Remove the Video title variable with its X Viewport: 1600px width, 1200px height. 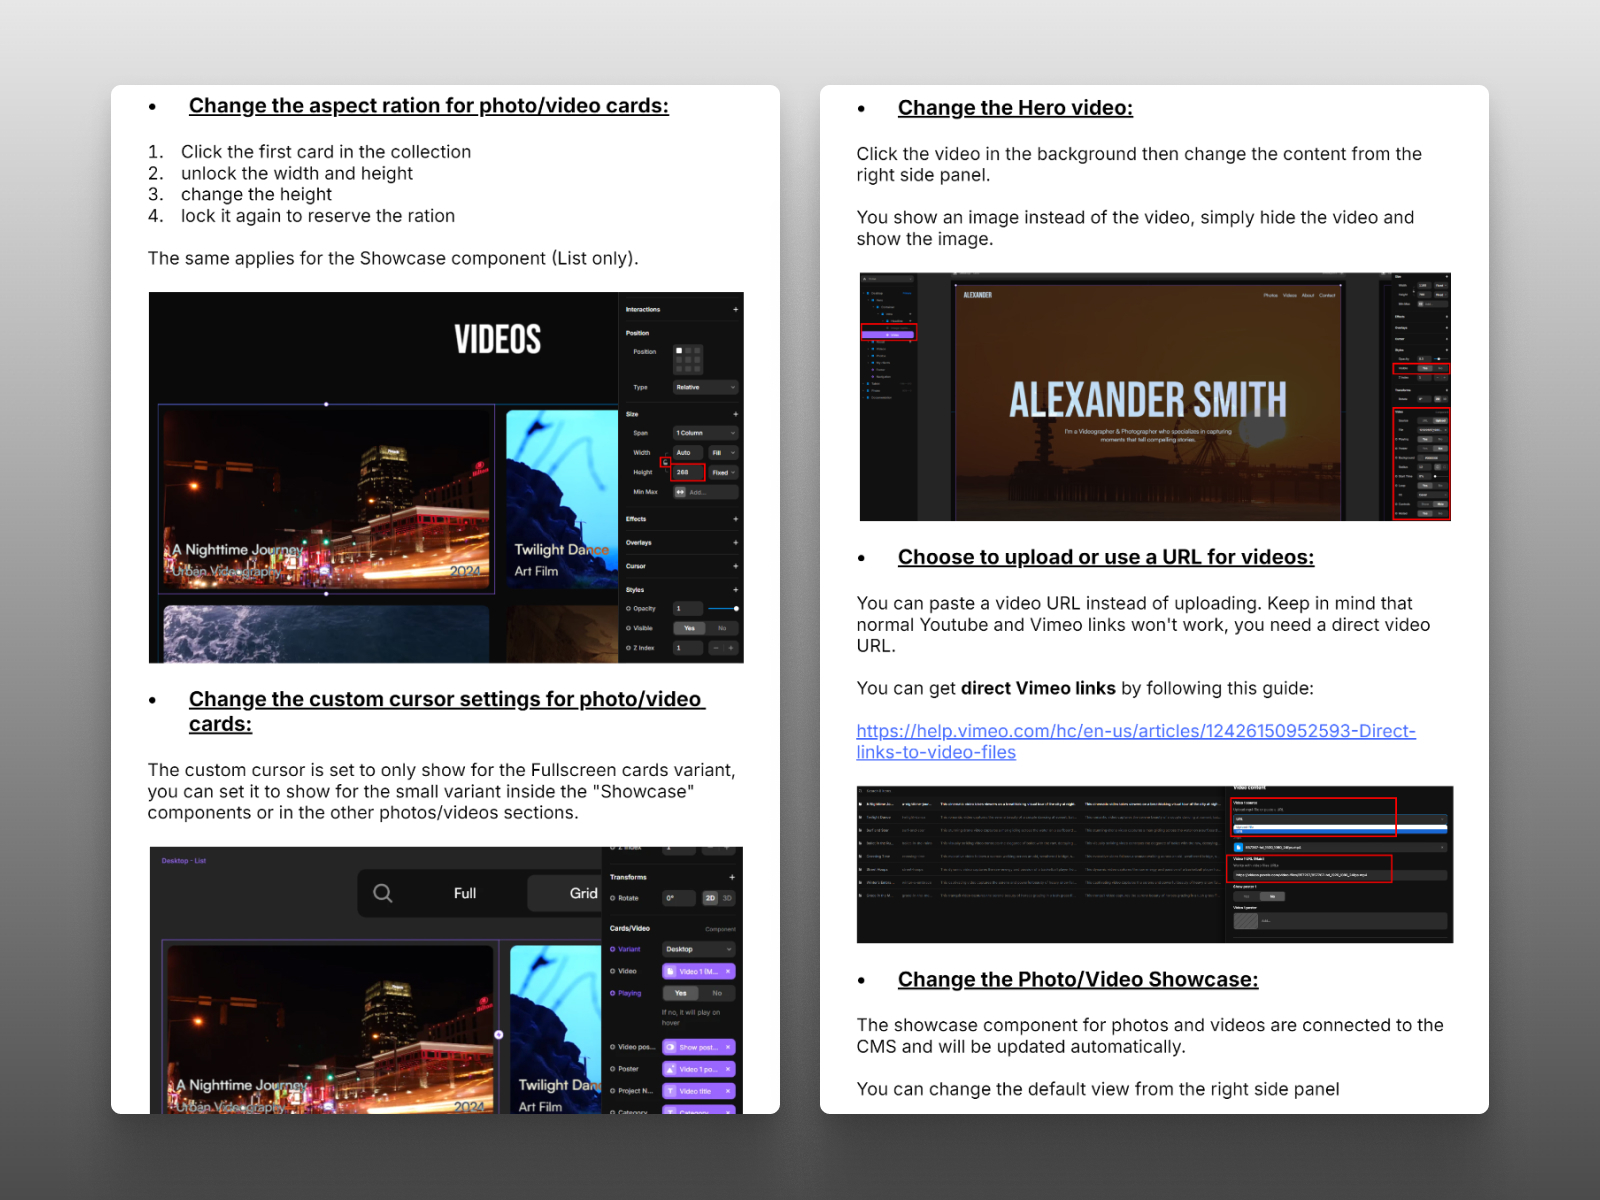click(728, 1091)
